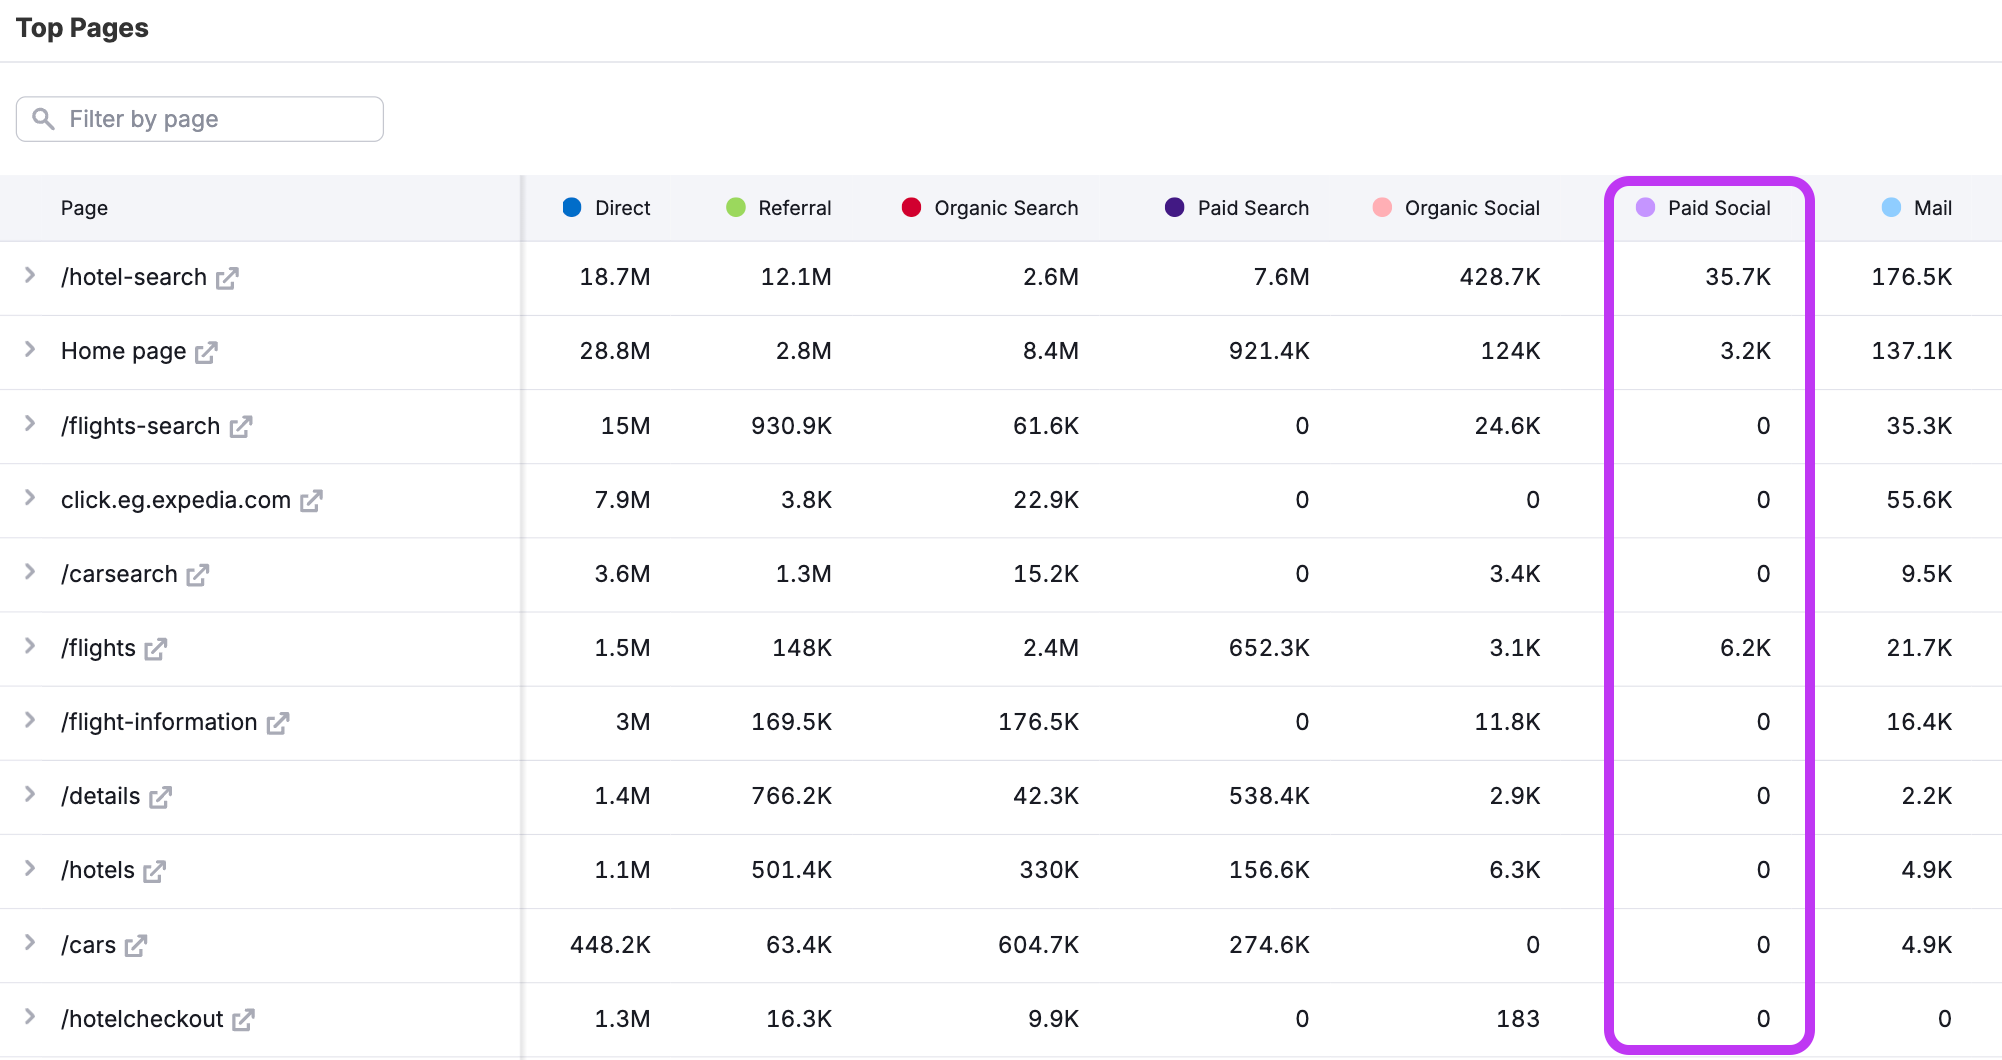Expand the /details row
2002x1060 pixels.
click(x=30, y=796)
